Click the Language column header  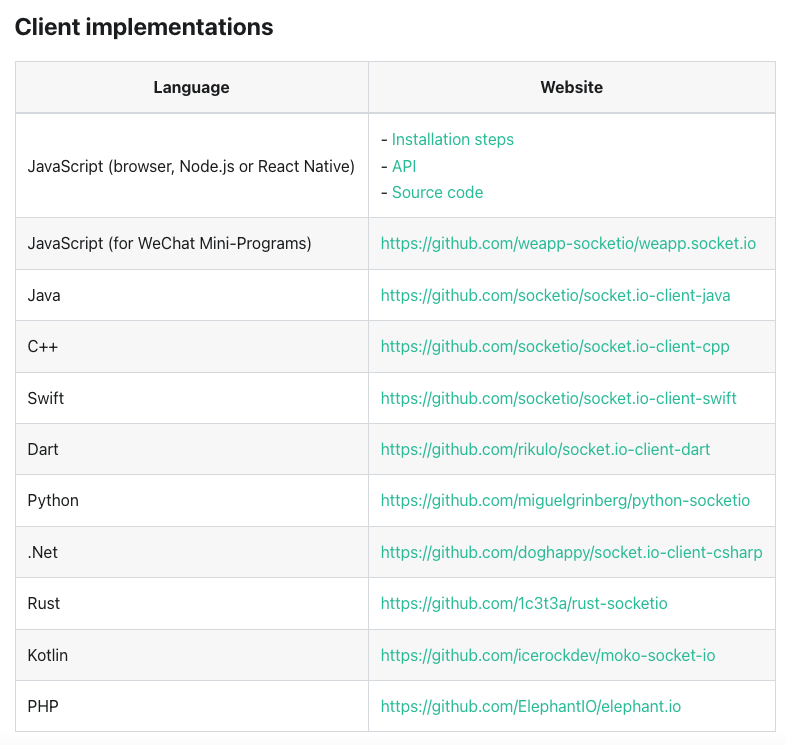pyautogui.click(x=191, y=87)
